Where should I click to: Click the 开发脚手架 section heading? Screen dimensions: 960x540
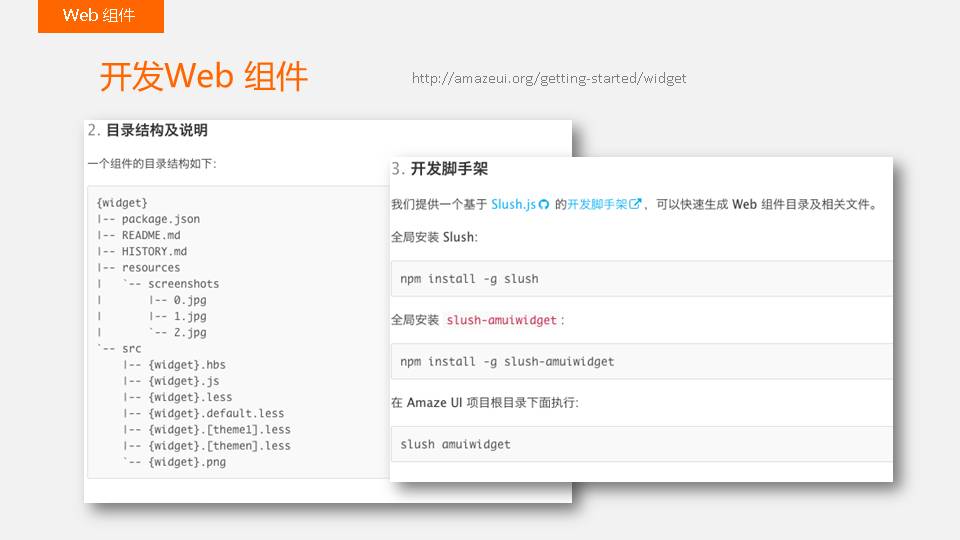(x=449, y=169)
